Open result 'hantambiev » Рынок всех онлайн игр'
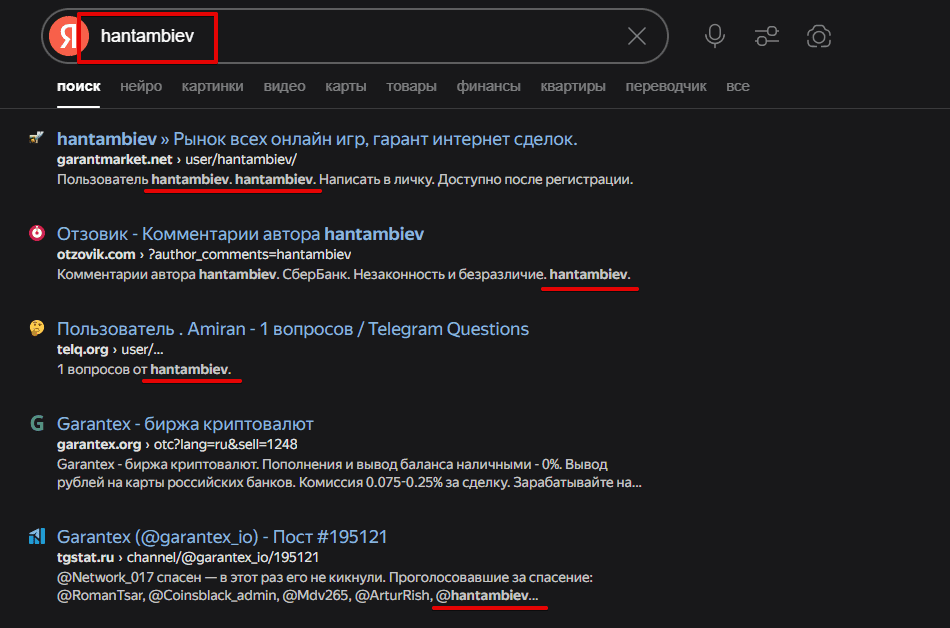950x628 pixels. [317, 139]
